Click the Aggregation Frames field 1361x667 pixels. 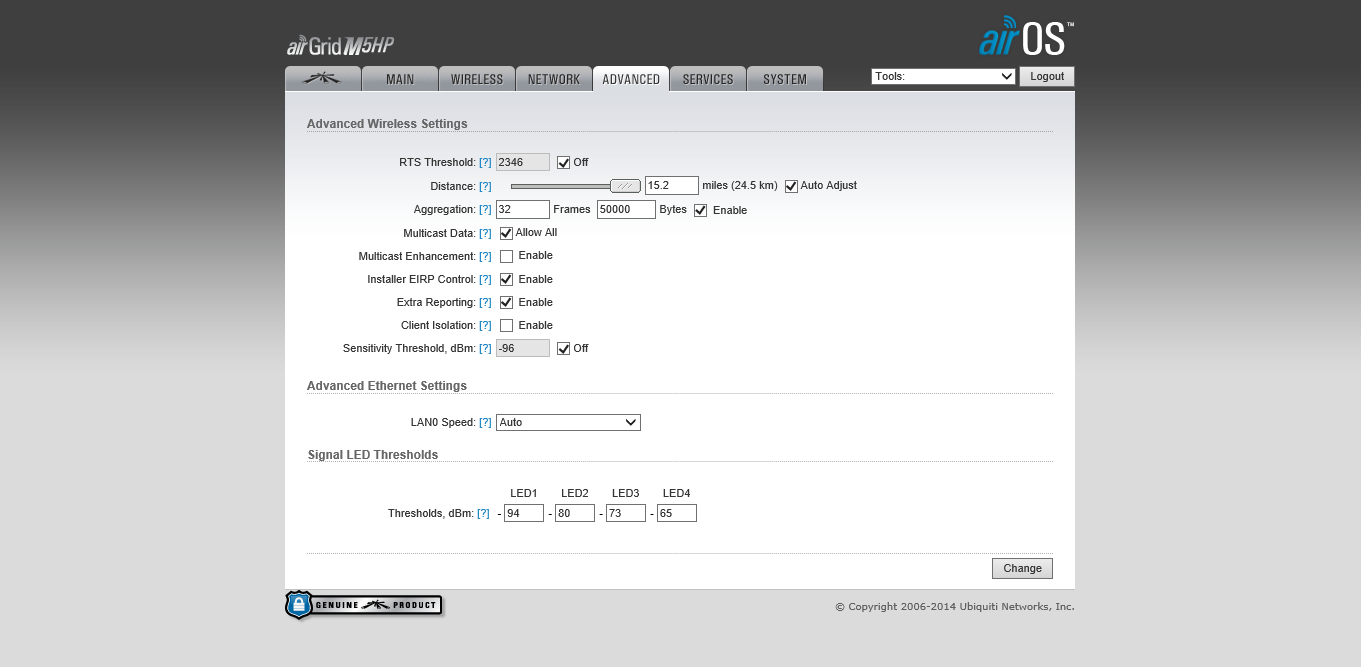coord(523,209)
